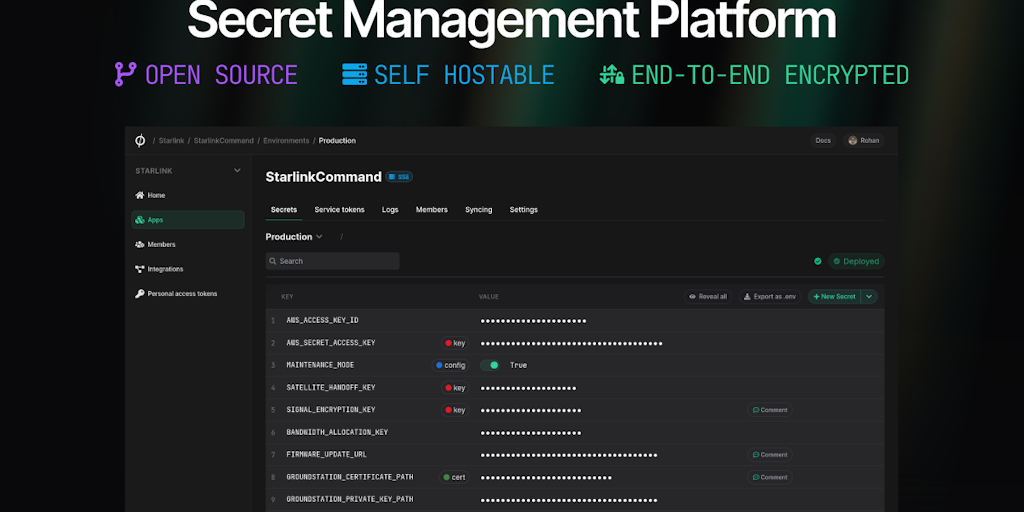Click Rohan's user avatar

pyautogui.click(x=853, y=141)
